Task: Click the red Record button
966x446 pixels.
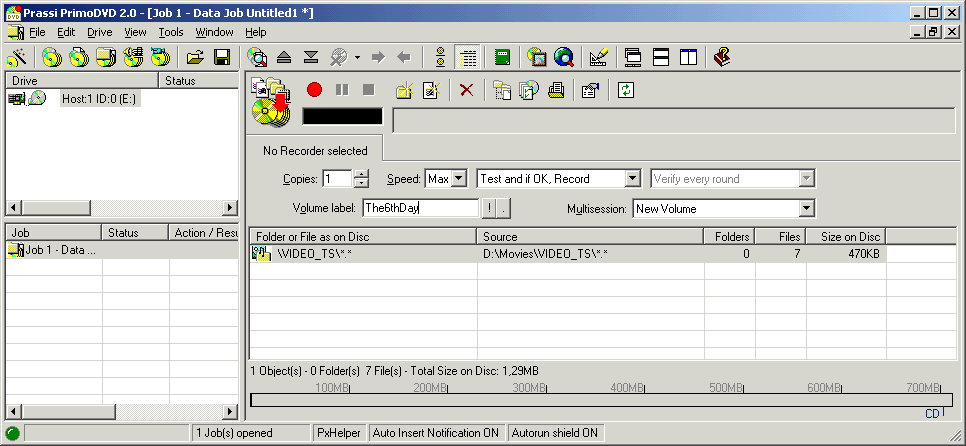Action: pos(314,90)
